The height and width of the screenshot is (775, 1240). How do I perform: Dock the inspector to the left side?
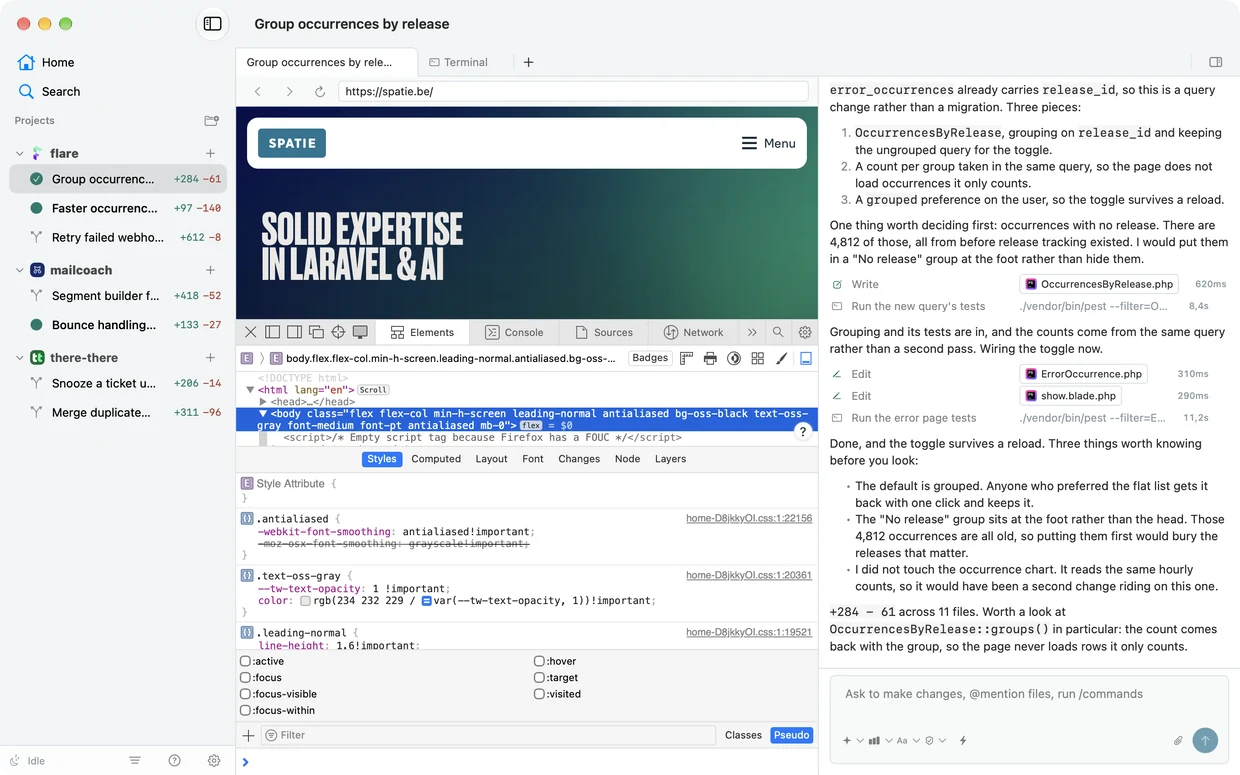[x=273, y=332]
